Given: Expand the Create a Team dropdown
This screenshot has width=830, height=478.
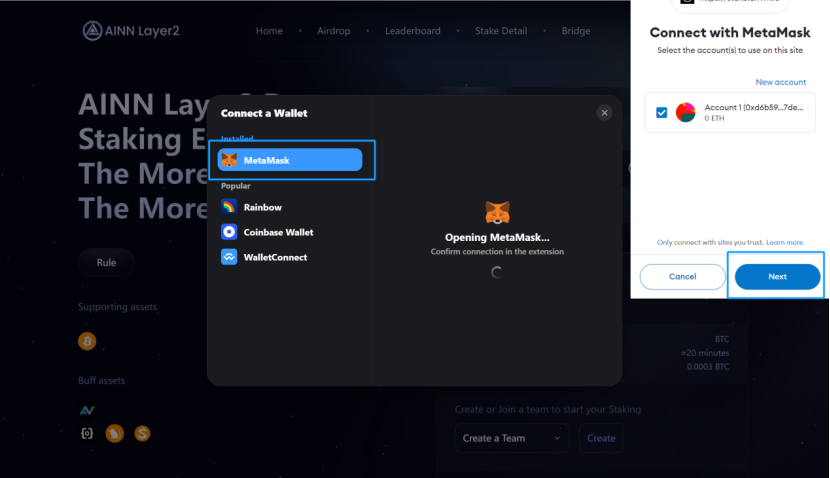Looking at the screenshot, I should point(512,438).
